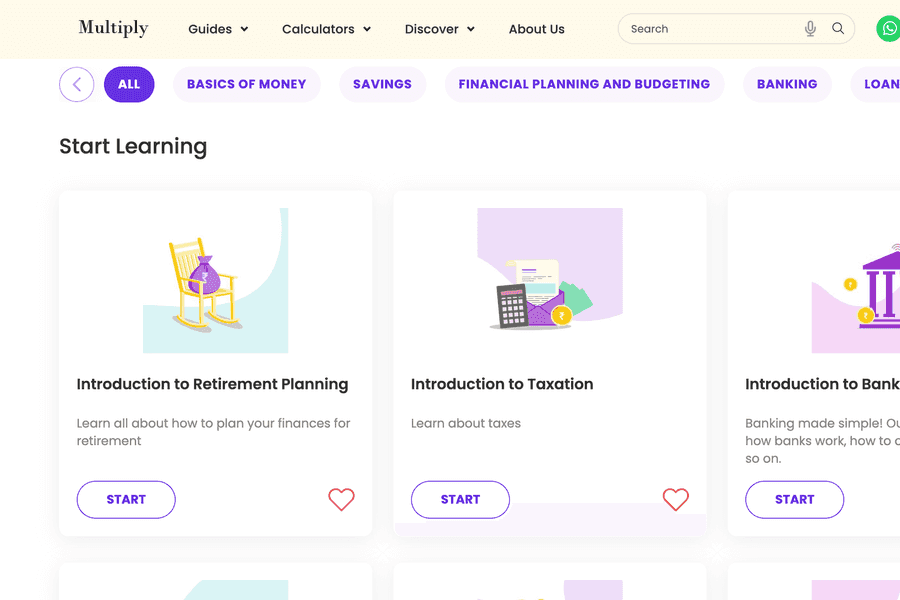The height and width of the screenshot is (600, 900).
Task: Expand the Calculators dropdown menu
Action: tap(326, 29)
